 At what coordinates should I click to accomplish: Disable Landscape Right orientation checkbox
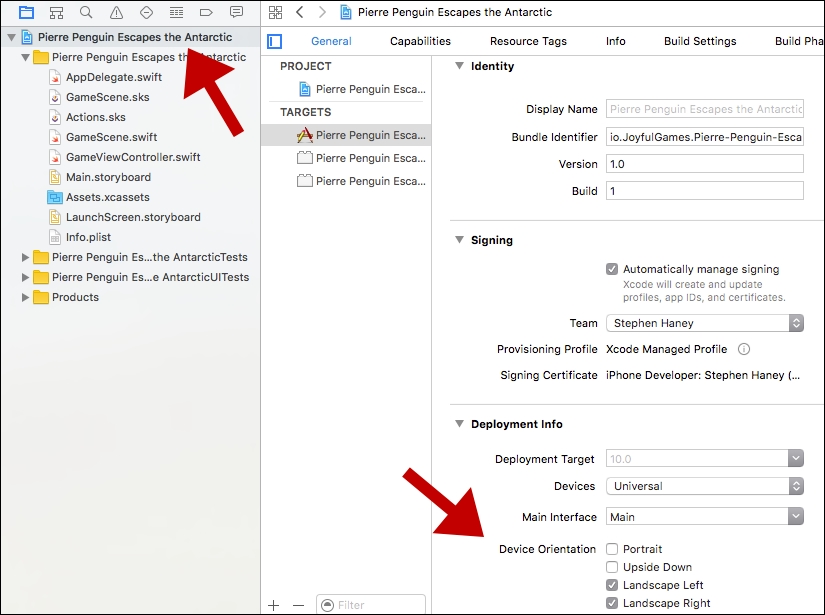[x=611, y=603]
